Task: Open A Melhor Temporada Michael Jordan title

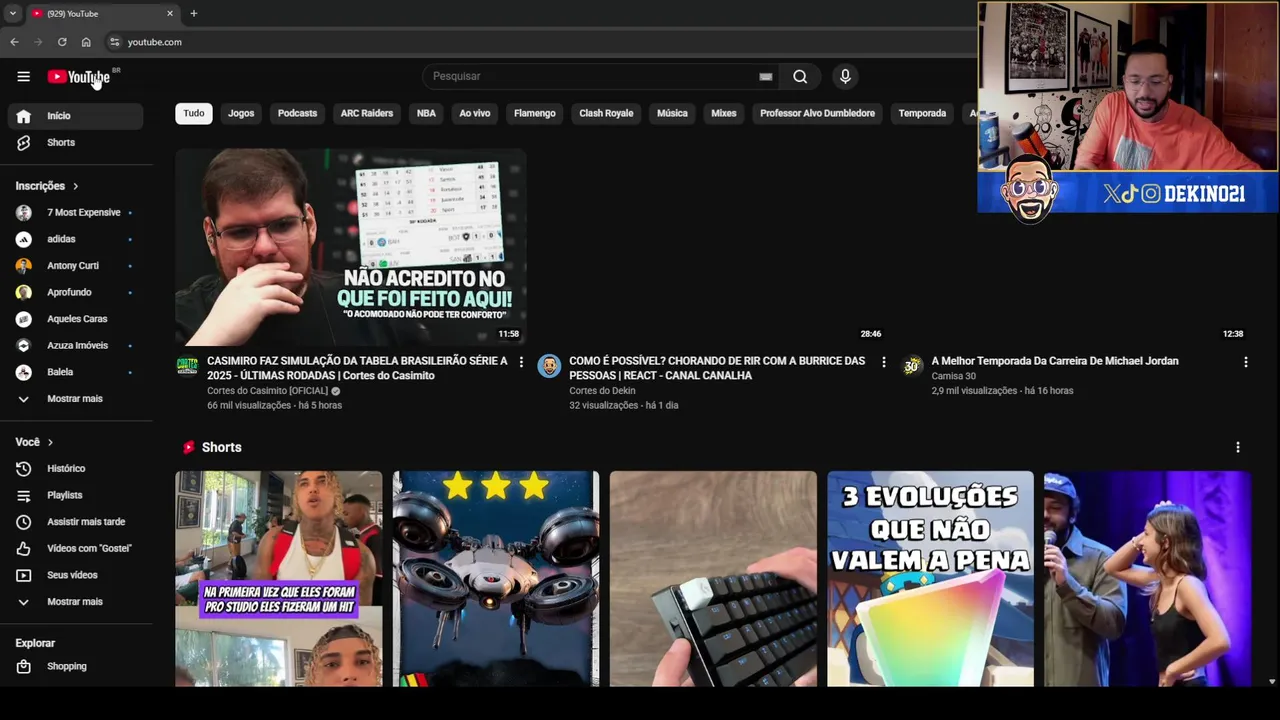Action: point(1055,361)
